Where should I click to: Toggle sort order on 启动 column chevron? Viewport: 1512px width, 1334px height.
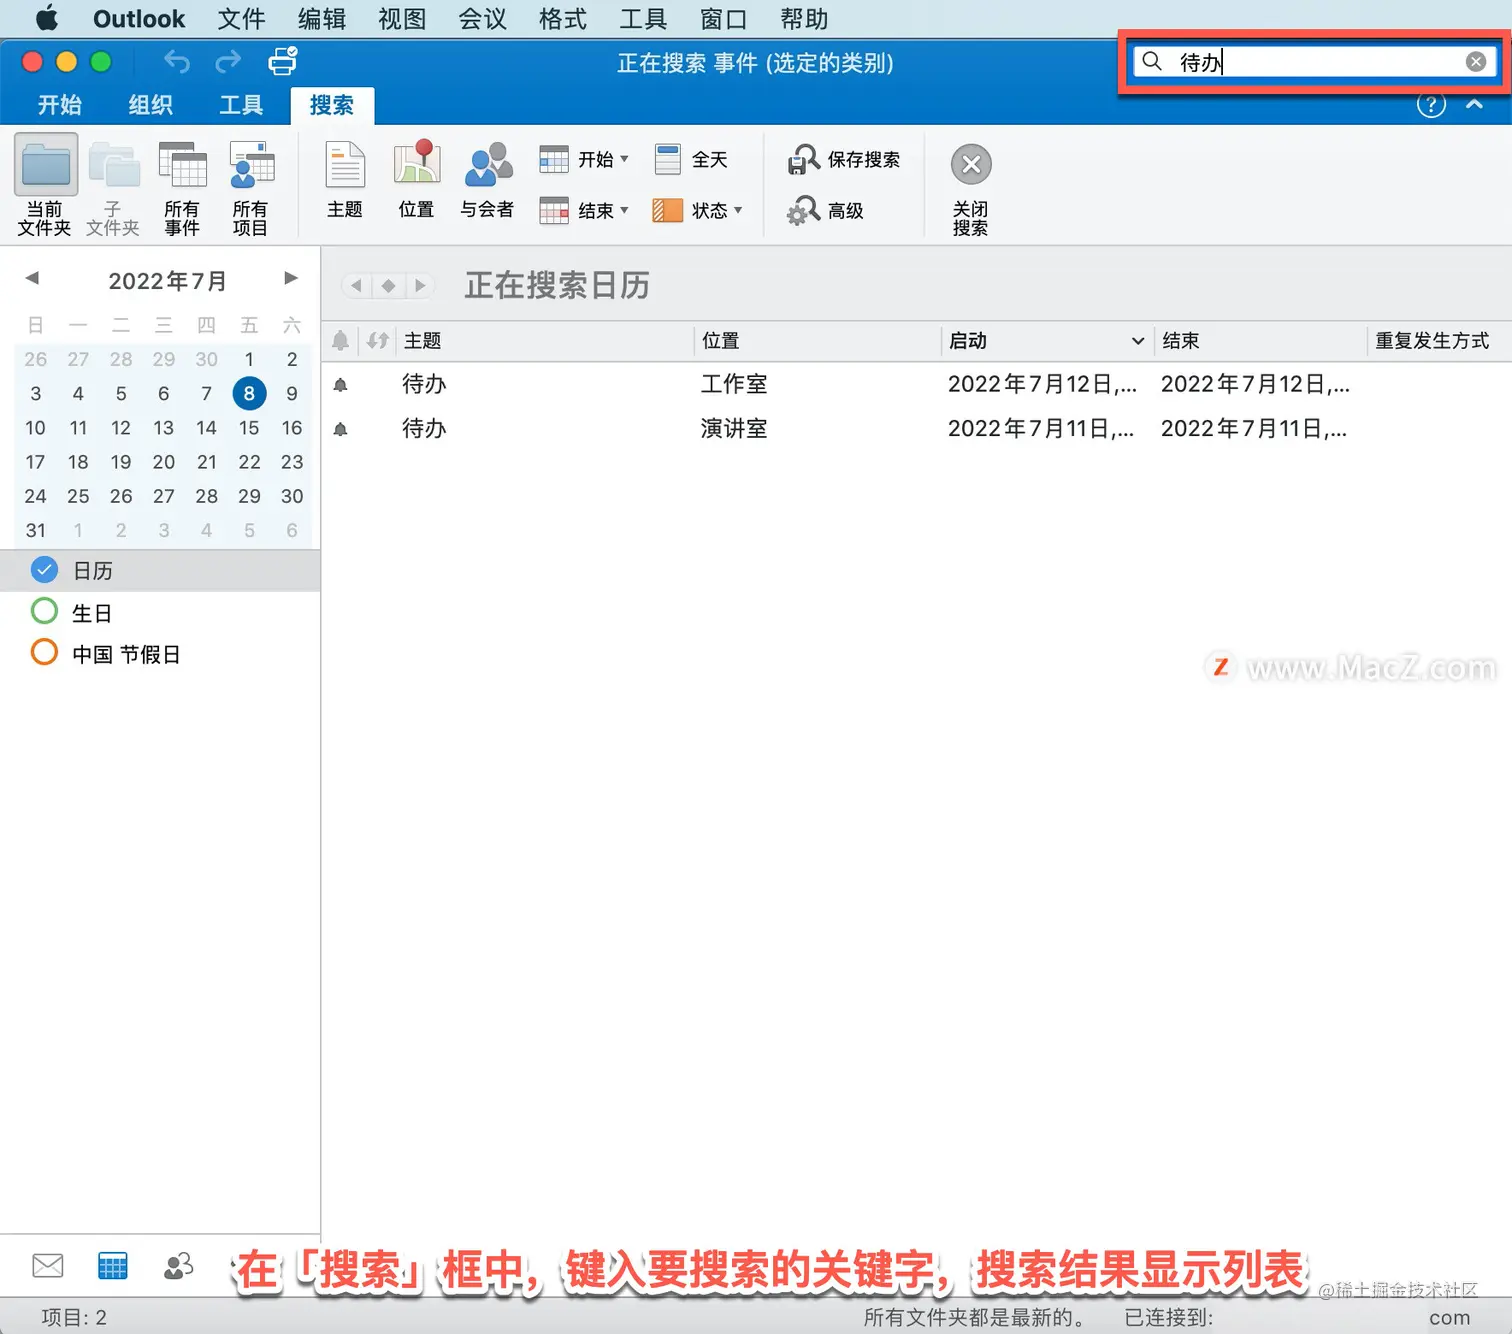tap(1138, 341)
